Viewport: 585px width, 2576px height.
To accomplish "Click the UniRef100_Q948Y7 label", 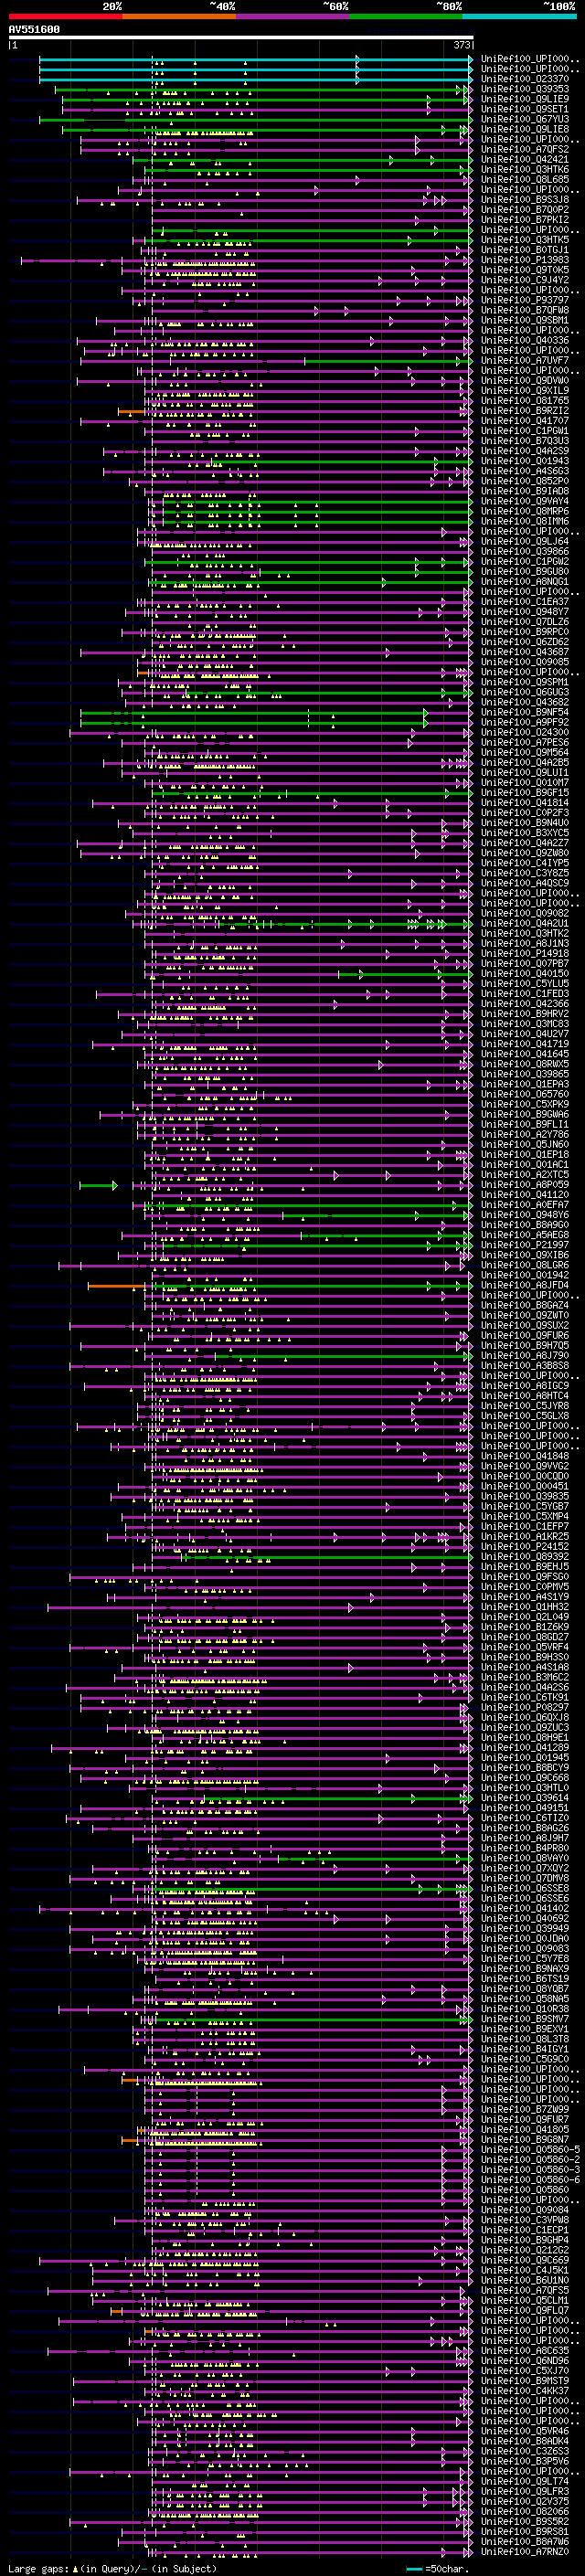I will (x=525, y=612).
